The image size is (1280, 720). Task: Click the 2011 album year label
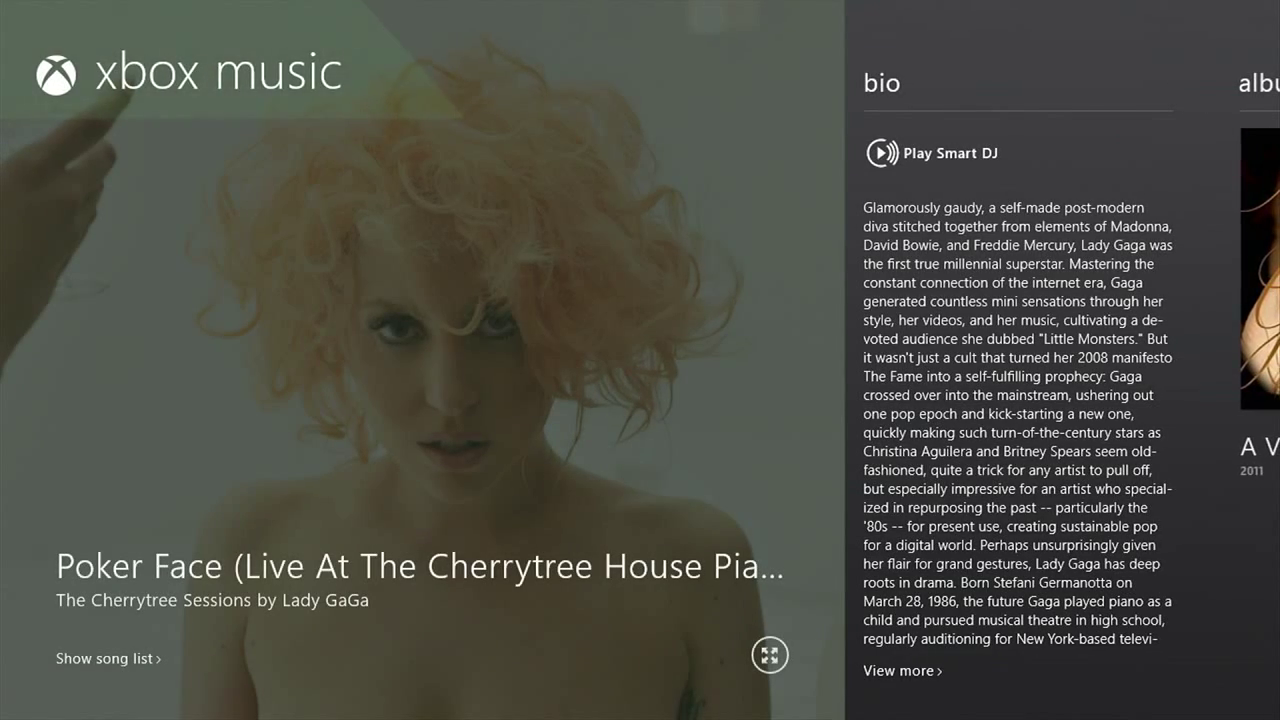pos(1252,471)
